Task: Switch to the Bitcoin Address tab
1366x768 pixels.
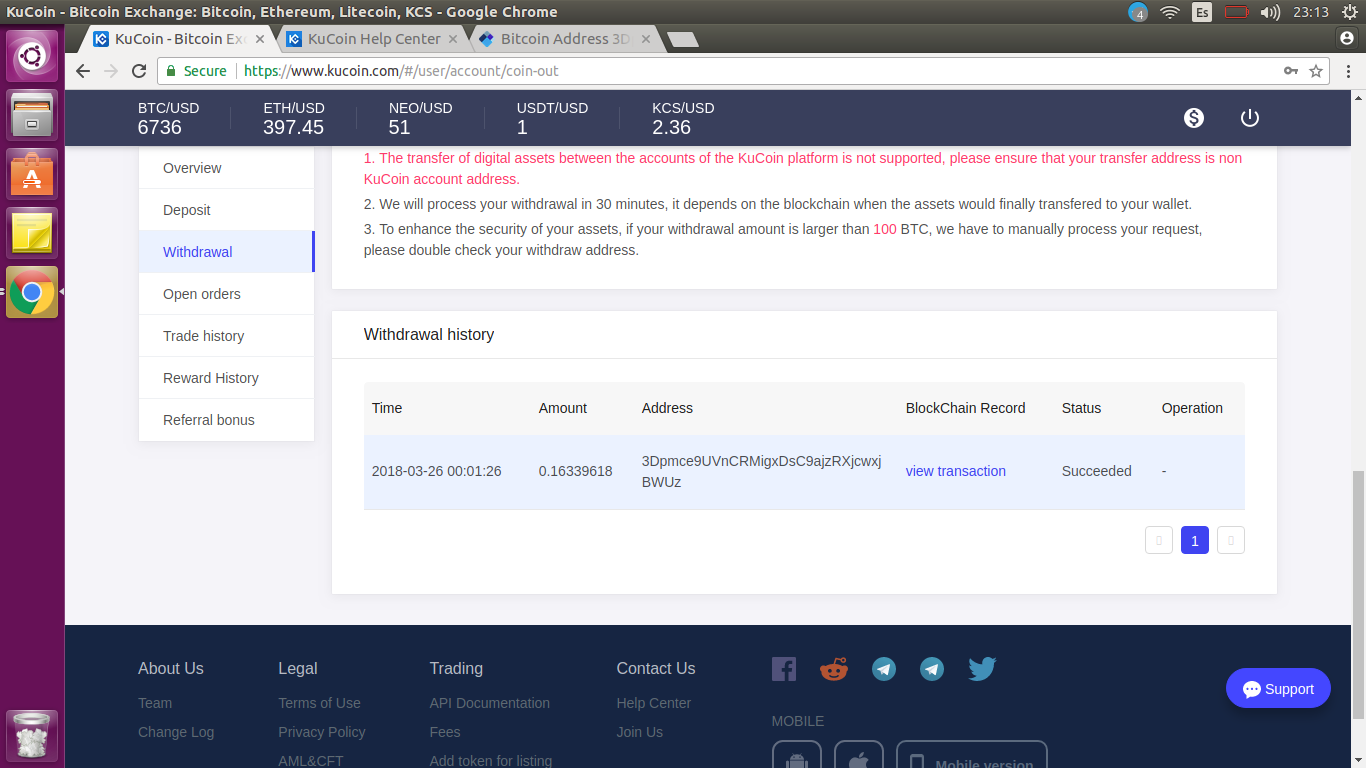Action: pyautogui.click(x=558, y=39)
